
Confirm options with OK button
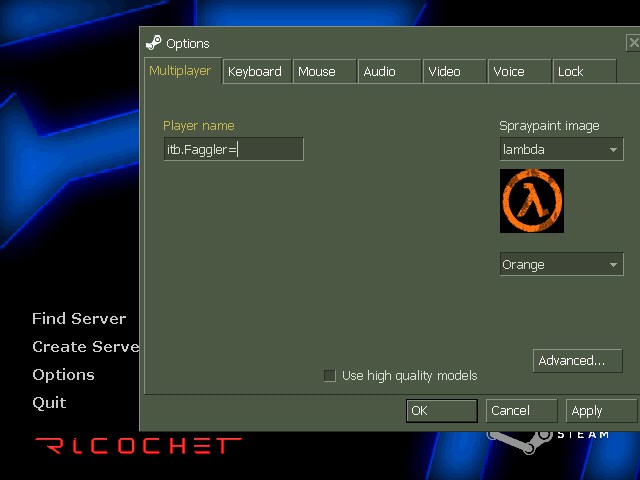442,411
